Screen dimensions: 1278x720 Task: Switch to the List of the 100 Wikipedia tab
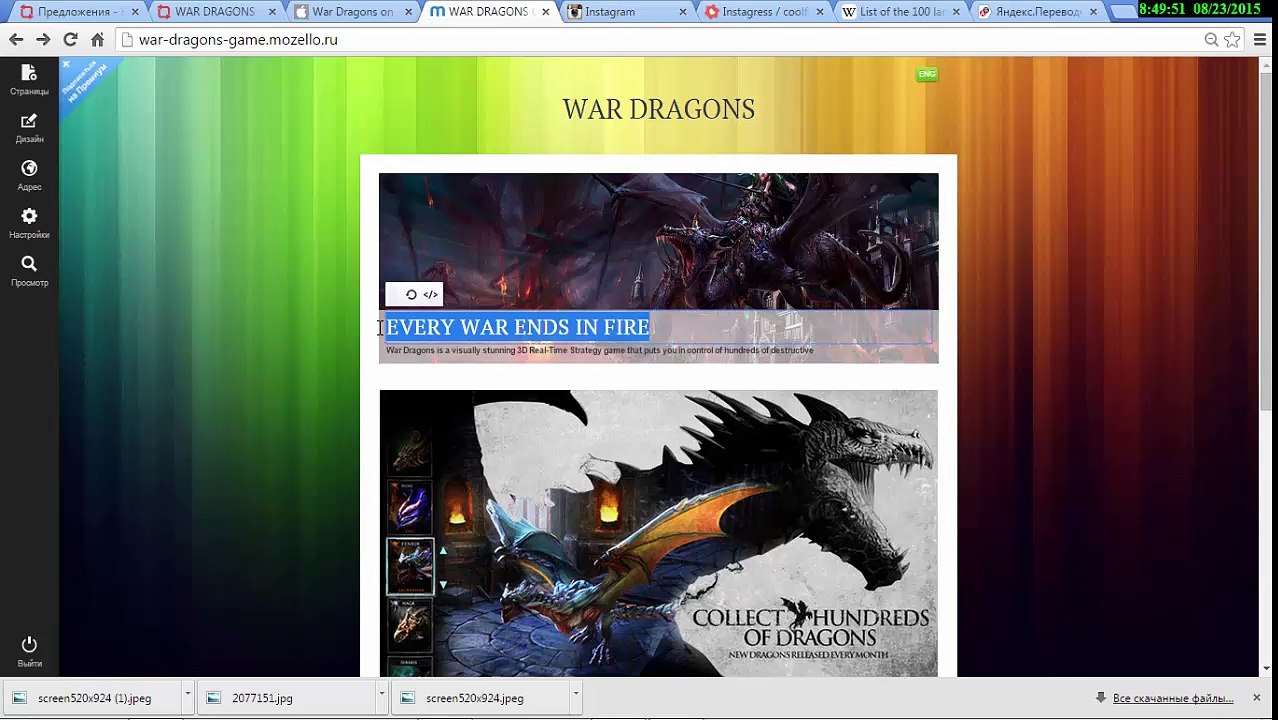point(902,12)
